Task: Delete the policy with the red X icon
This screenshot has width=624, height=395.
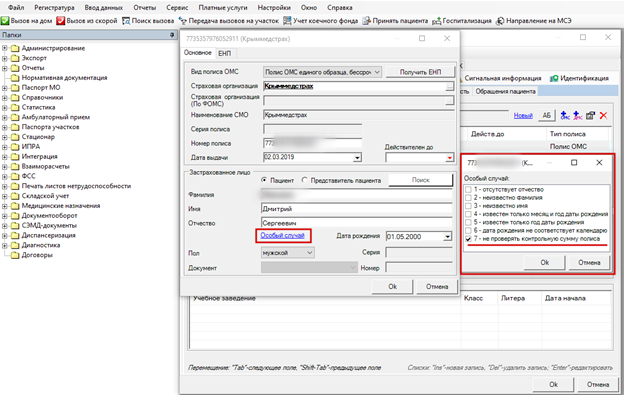Action: (603, 115)
